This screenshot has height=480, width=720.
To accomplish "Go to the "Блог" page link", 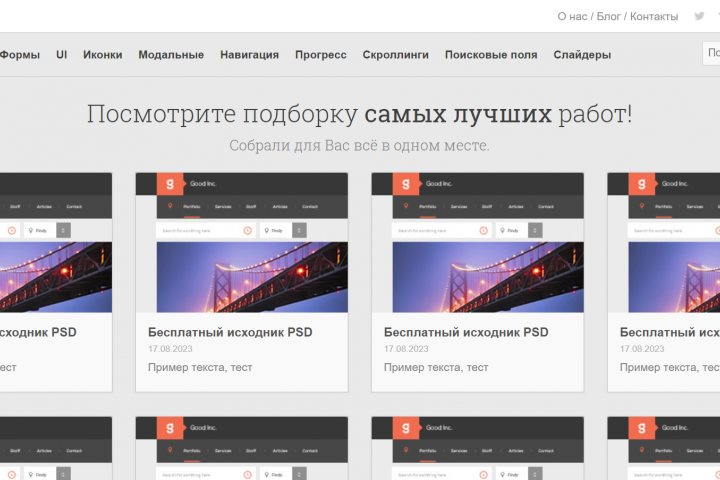I will pyautogui.click(x=608, y=17).
